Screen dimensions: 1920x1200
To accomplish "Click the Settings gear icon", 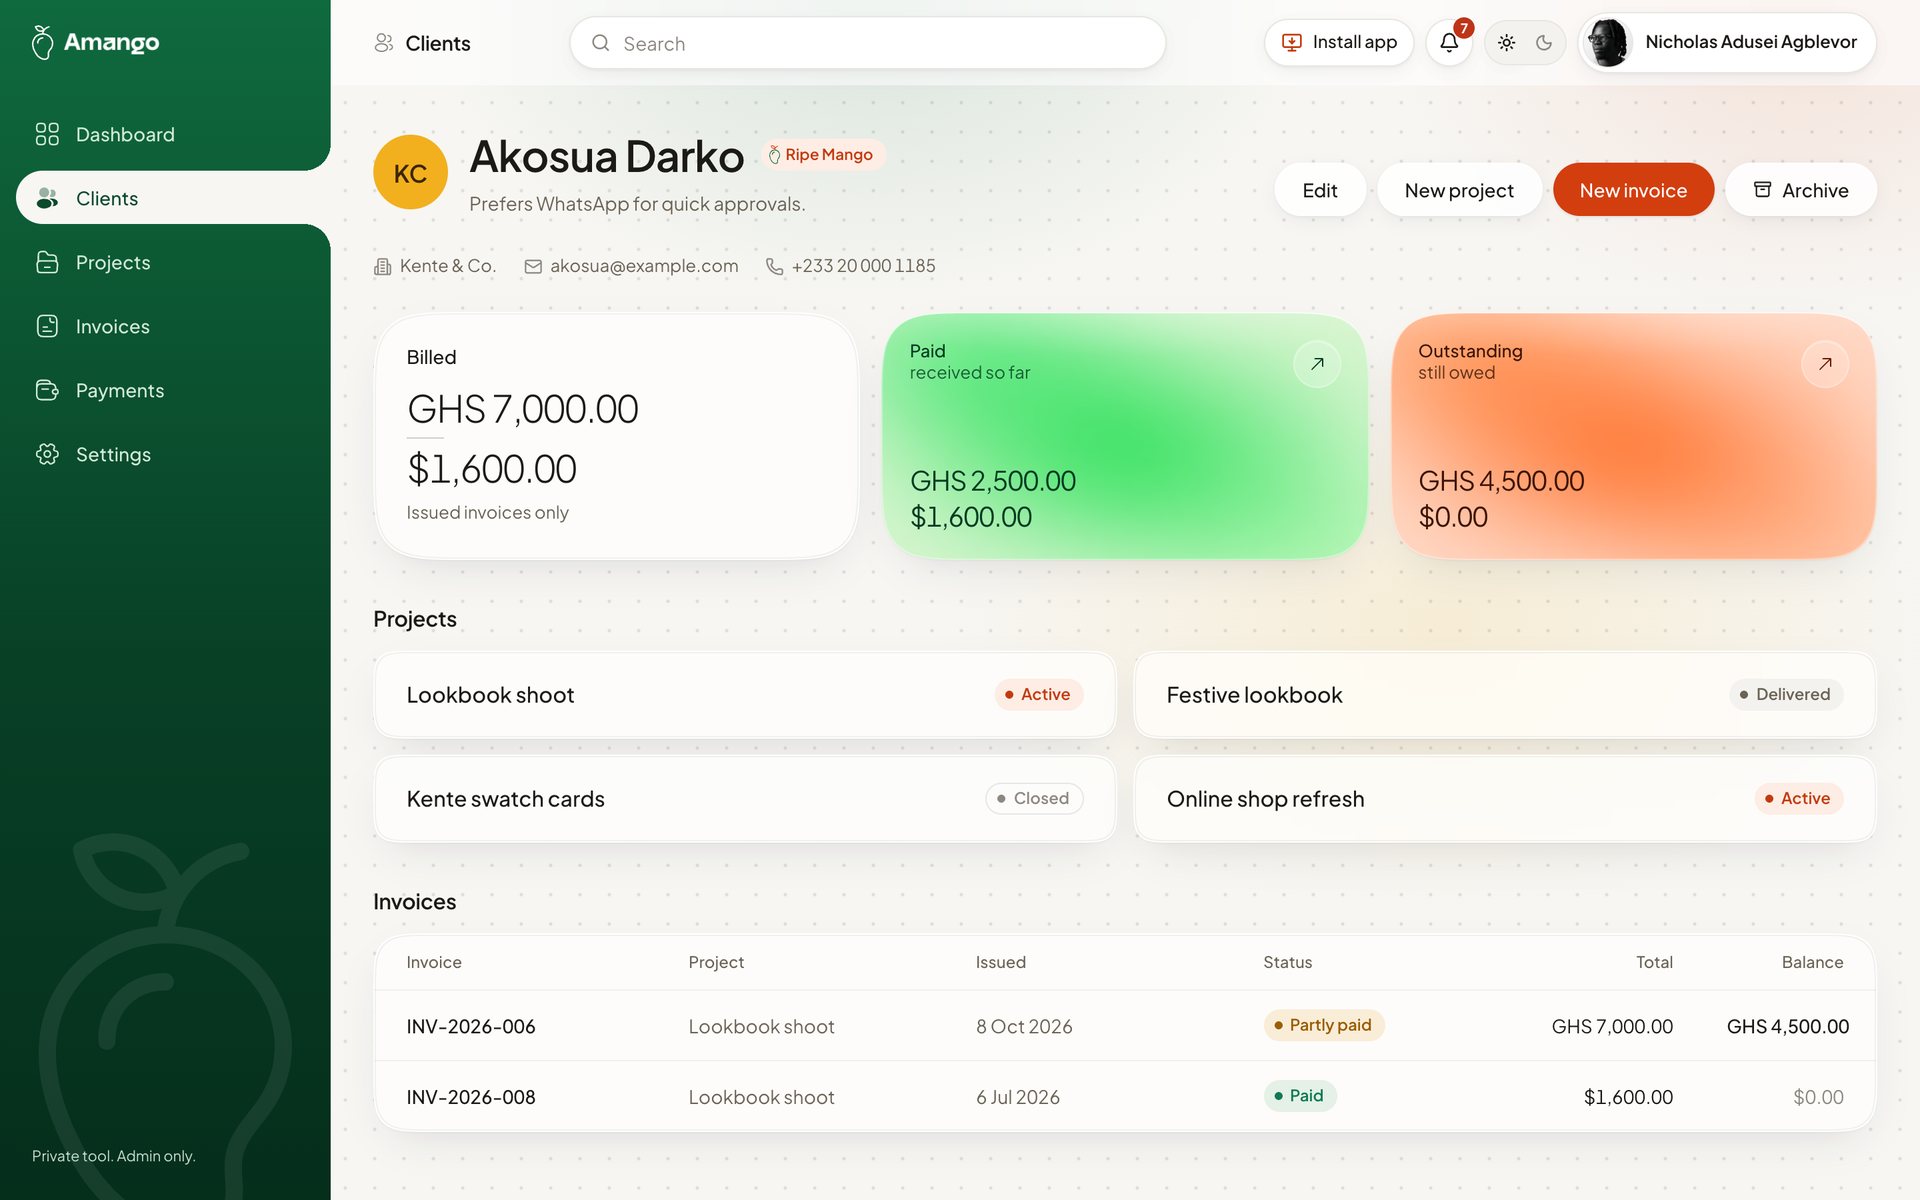I will coord(47,454).
